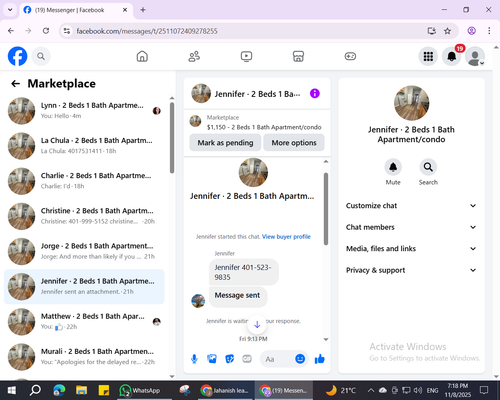Click the Marketplace listing thumbnail in header
Screen dimensions: 500x400
coord(195,121)
